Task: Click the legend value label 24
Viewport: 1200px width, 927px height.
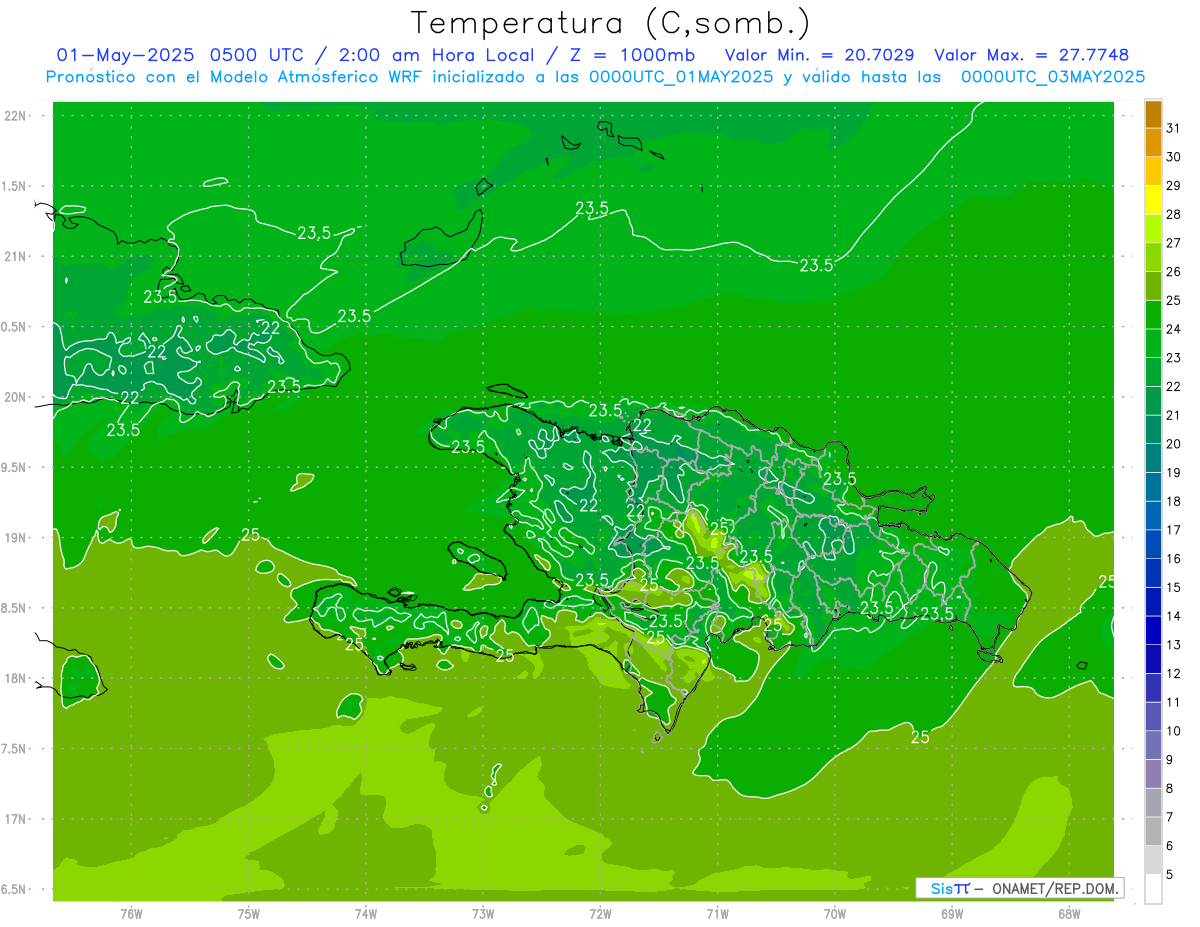Action: (x=1174, y=329)
